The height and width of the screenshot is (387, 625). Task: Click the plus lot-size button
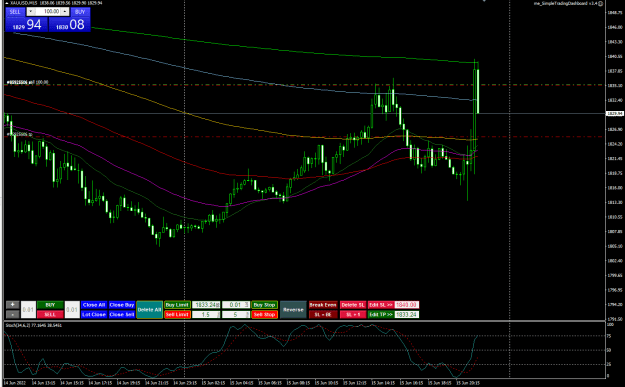12,305
